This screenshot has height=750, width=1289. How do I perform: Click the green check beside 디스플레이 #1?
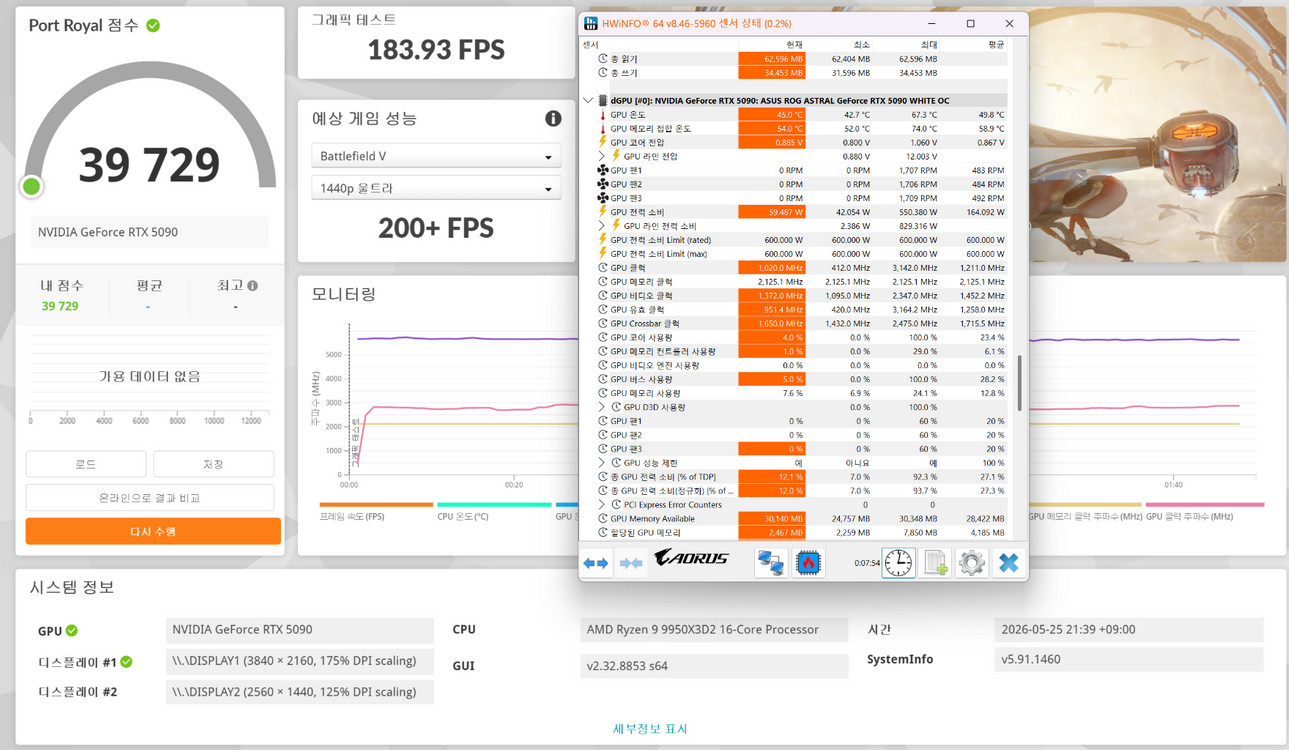click(126, 662)
